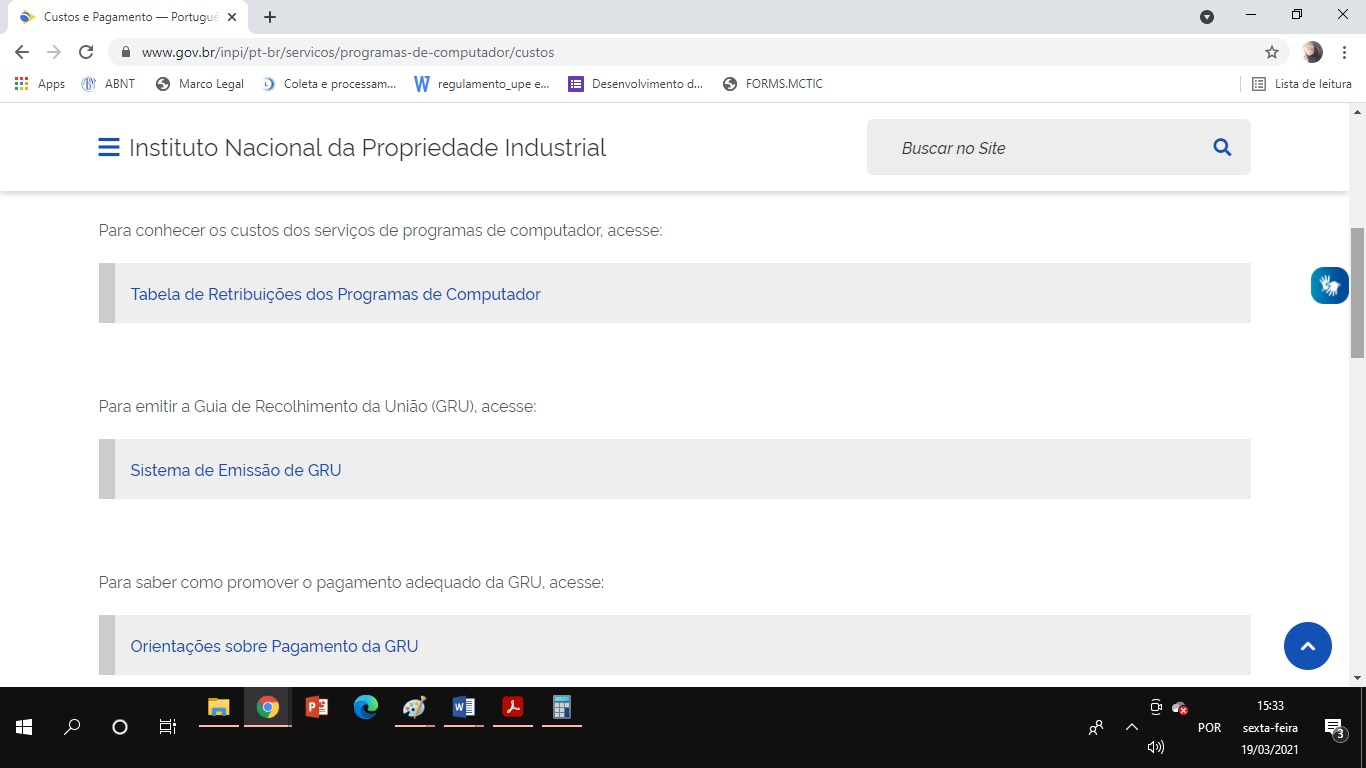Open Microsoft Edge from taskbar
This screenshot has width=1366, height=768.
click(366, 708)
